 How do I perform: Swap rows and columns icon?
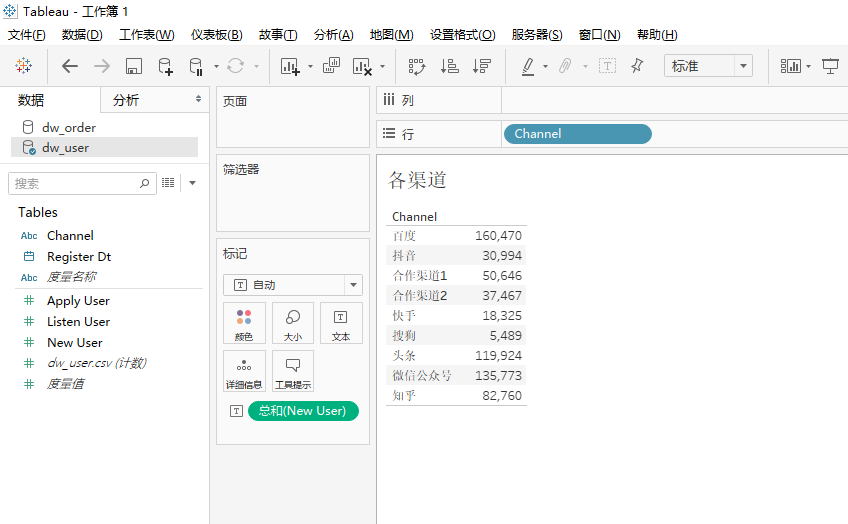tap(416, 66)
